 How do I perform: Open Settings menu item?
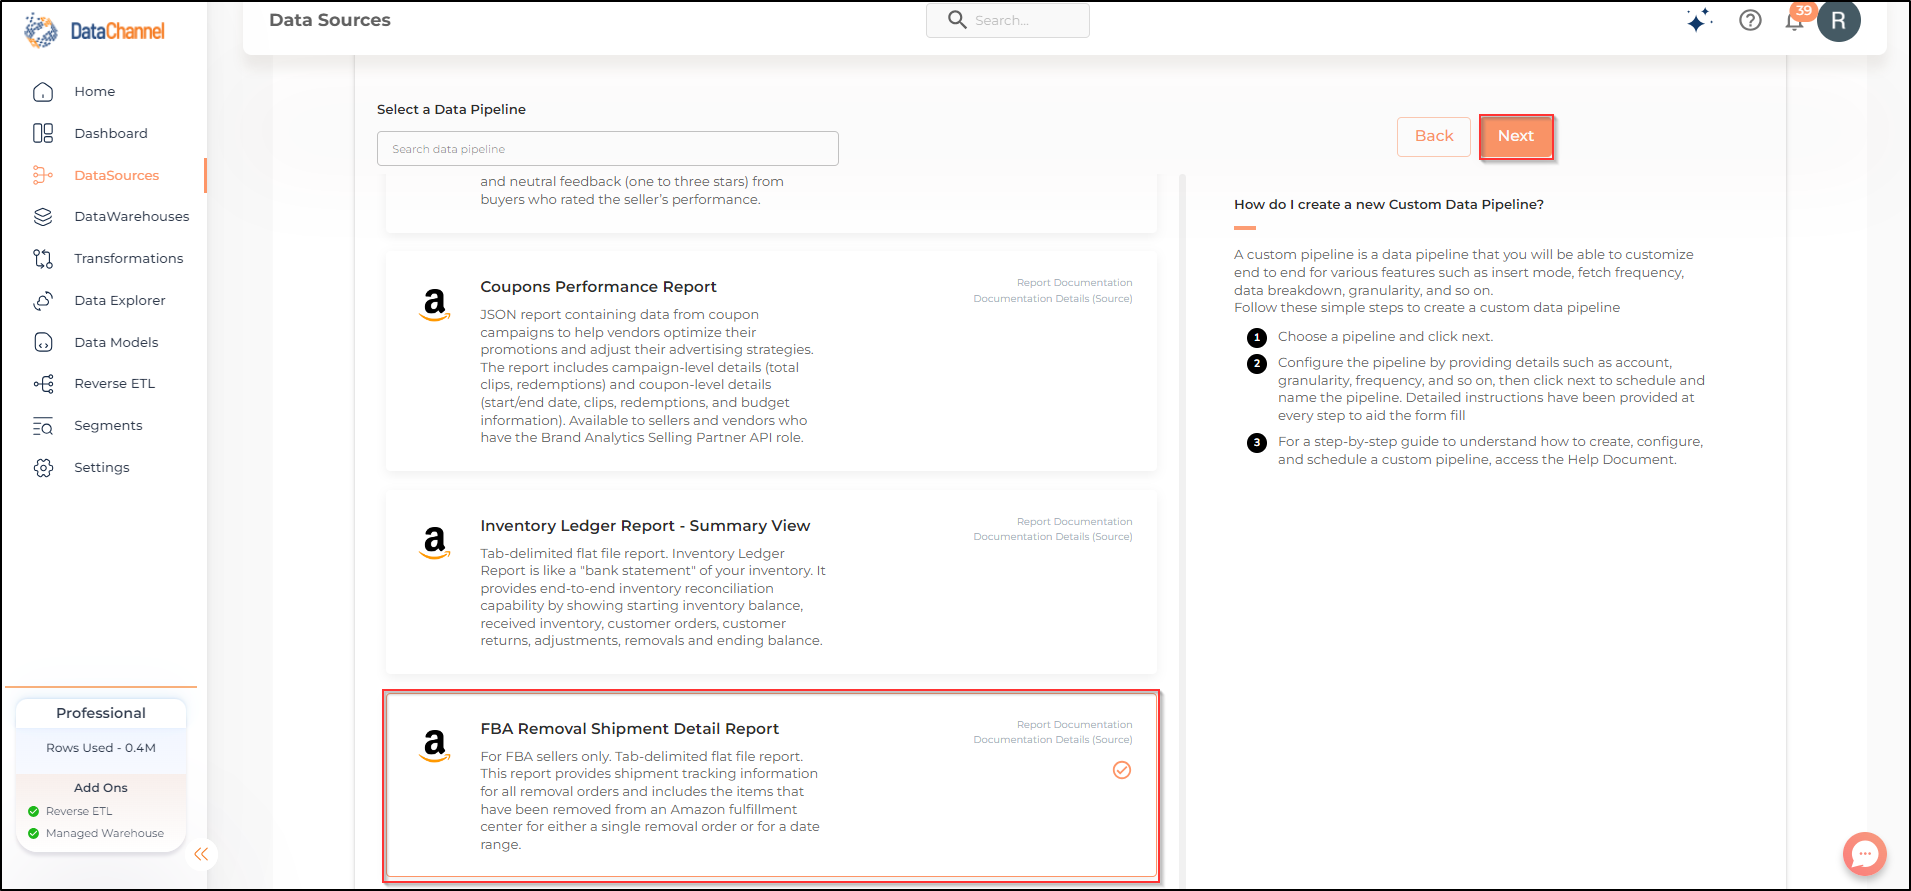102,467
